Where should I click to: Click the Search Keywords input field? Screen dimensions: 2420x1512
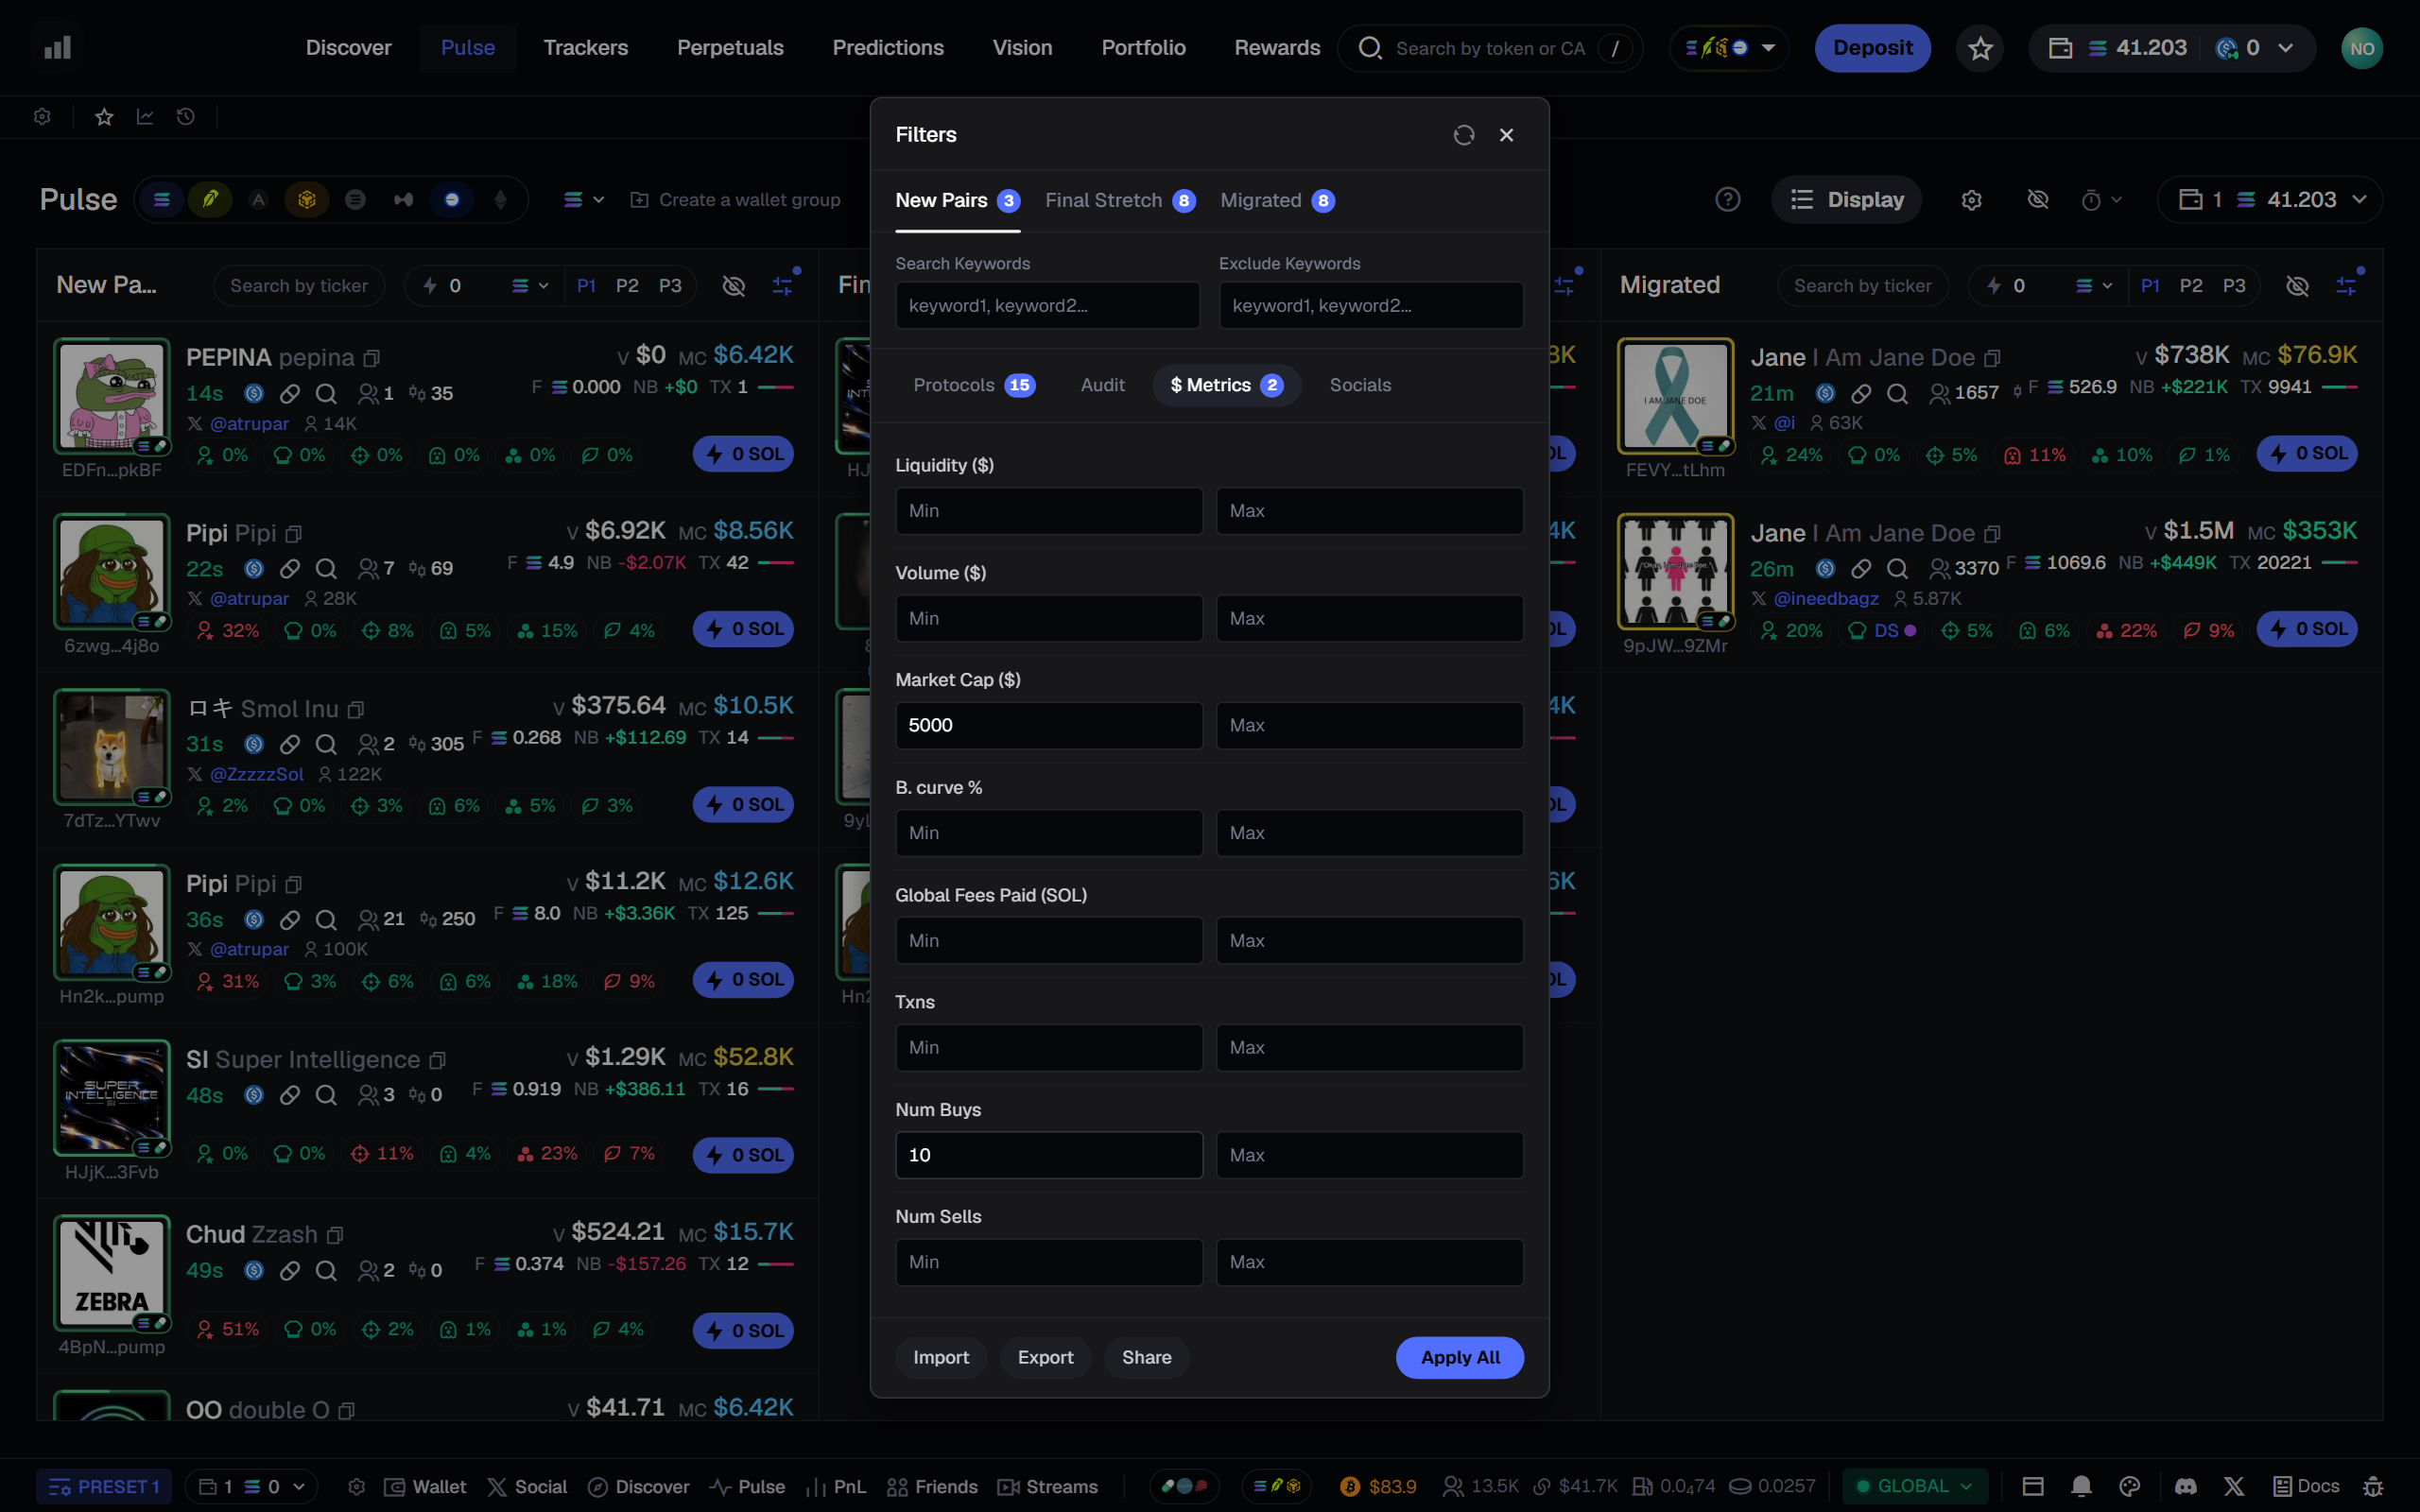pyautogui.click(x=1047, y=305)
